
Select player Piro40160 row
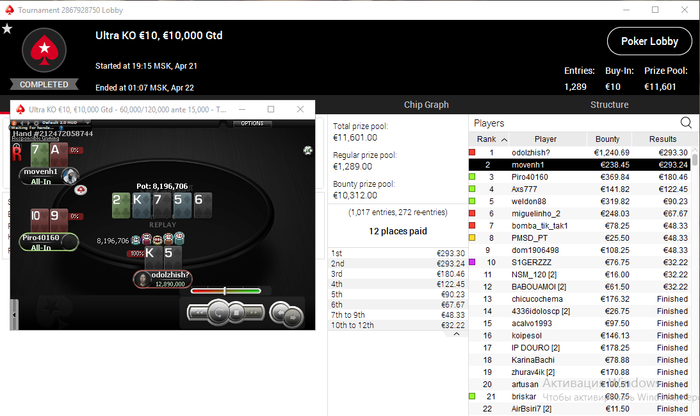coord(579,177)
